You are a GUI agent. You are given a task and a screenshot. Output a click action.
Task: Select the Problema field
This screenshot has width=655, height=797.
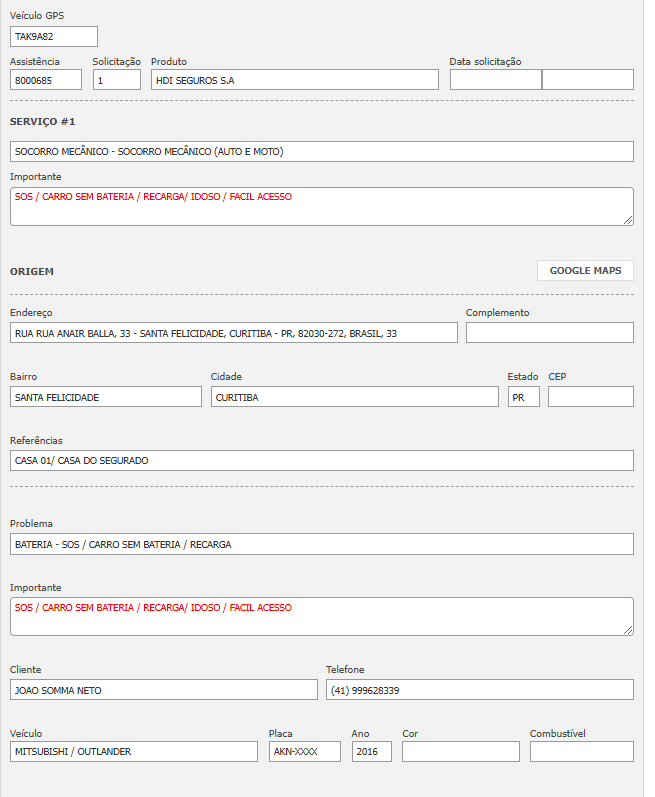click(x=321, y=544)
